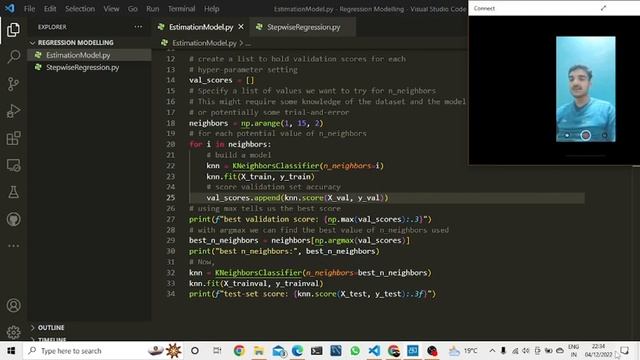Screen dimensions: 640x360
Task: Open the Windows Start menu
Action: (11, 351)
